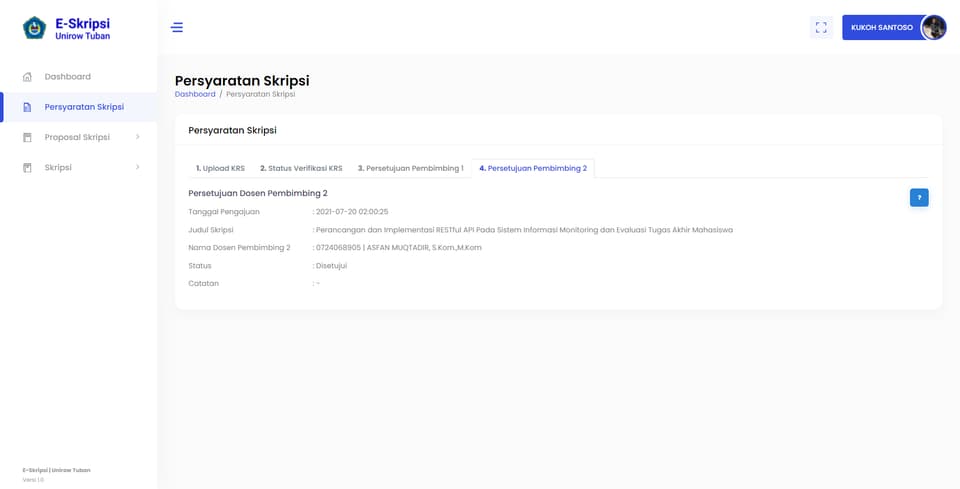
Task: Click the Catatan label
Action: 204,284
